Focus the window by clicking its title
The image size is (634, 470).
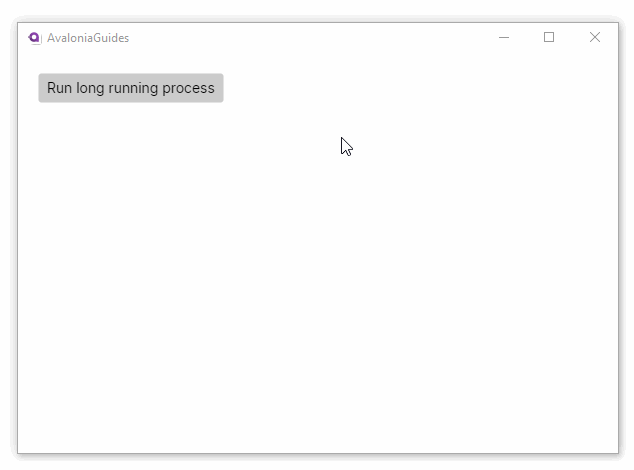tap(88, 38)
